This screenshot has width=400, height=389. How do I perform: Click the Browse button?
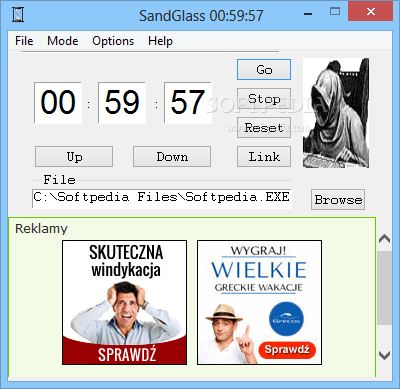pos(338,200)
